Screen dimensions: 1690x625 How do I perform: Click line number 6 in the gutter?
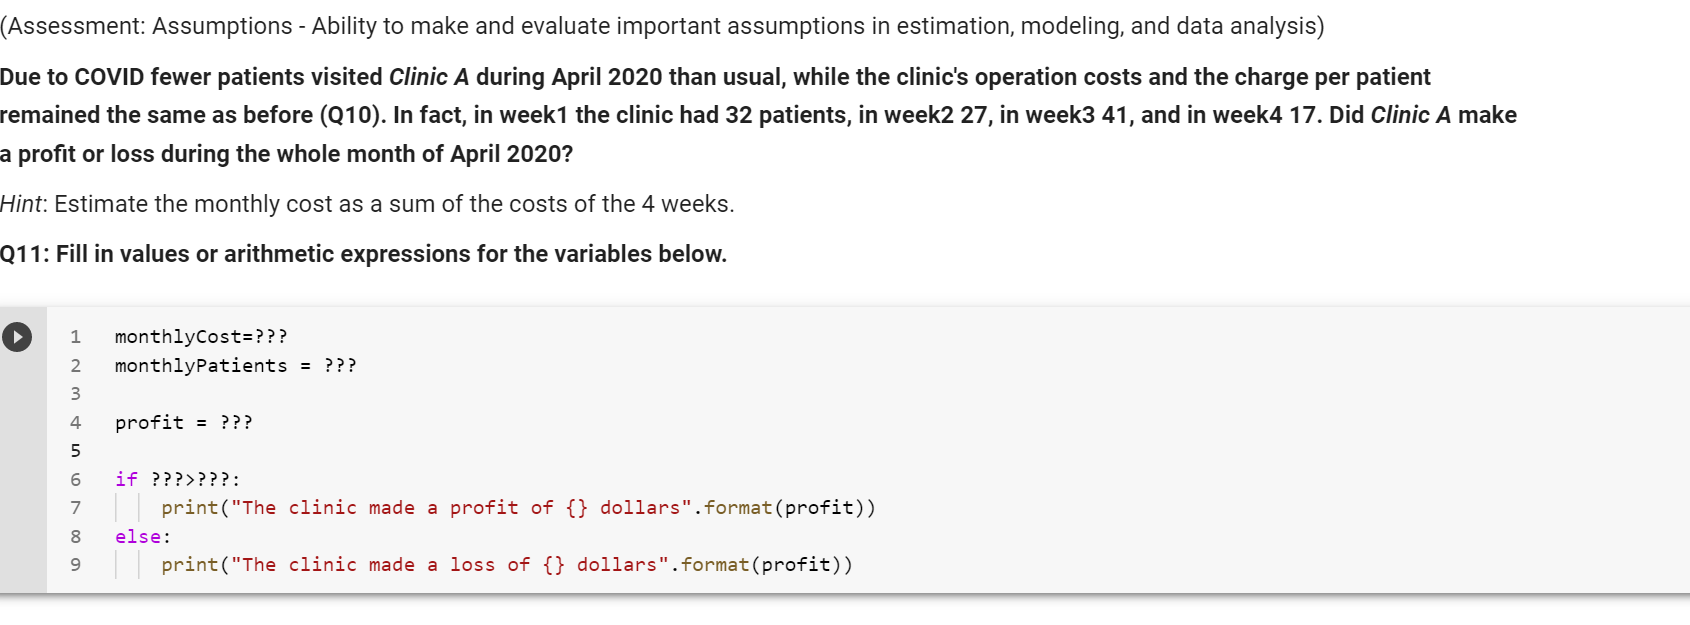click(75, 480)
